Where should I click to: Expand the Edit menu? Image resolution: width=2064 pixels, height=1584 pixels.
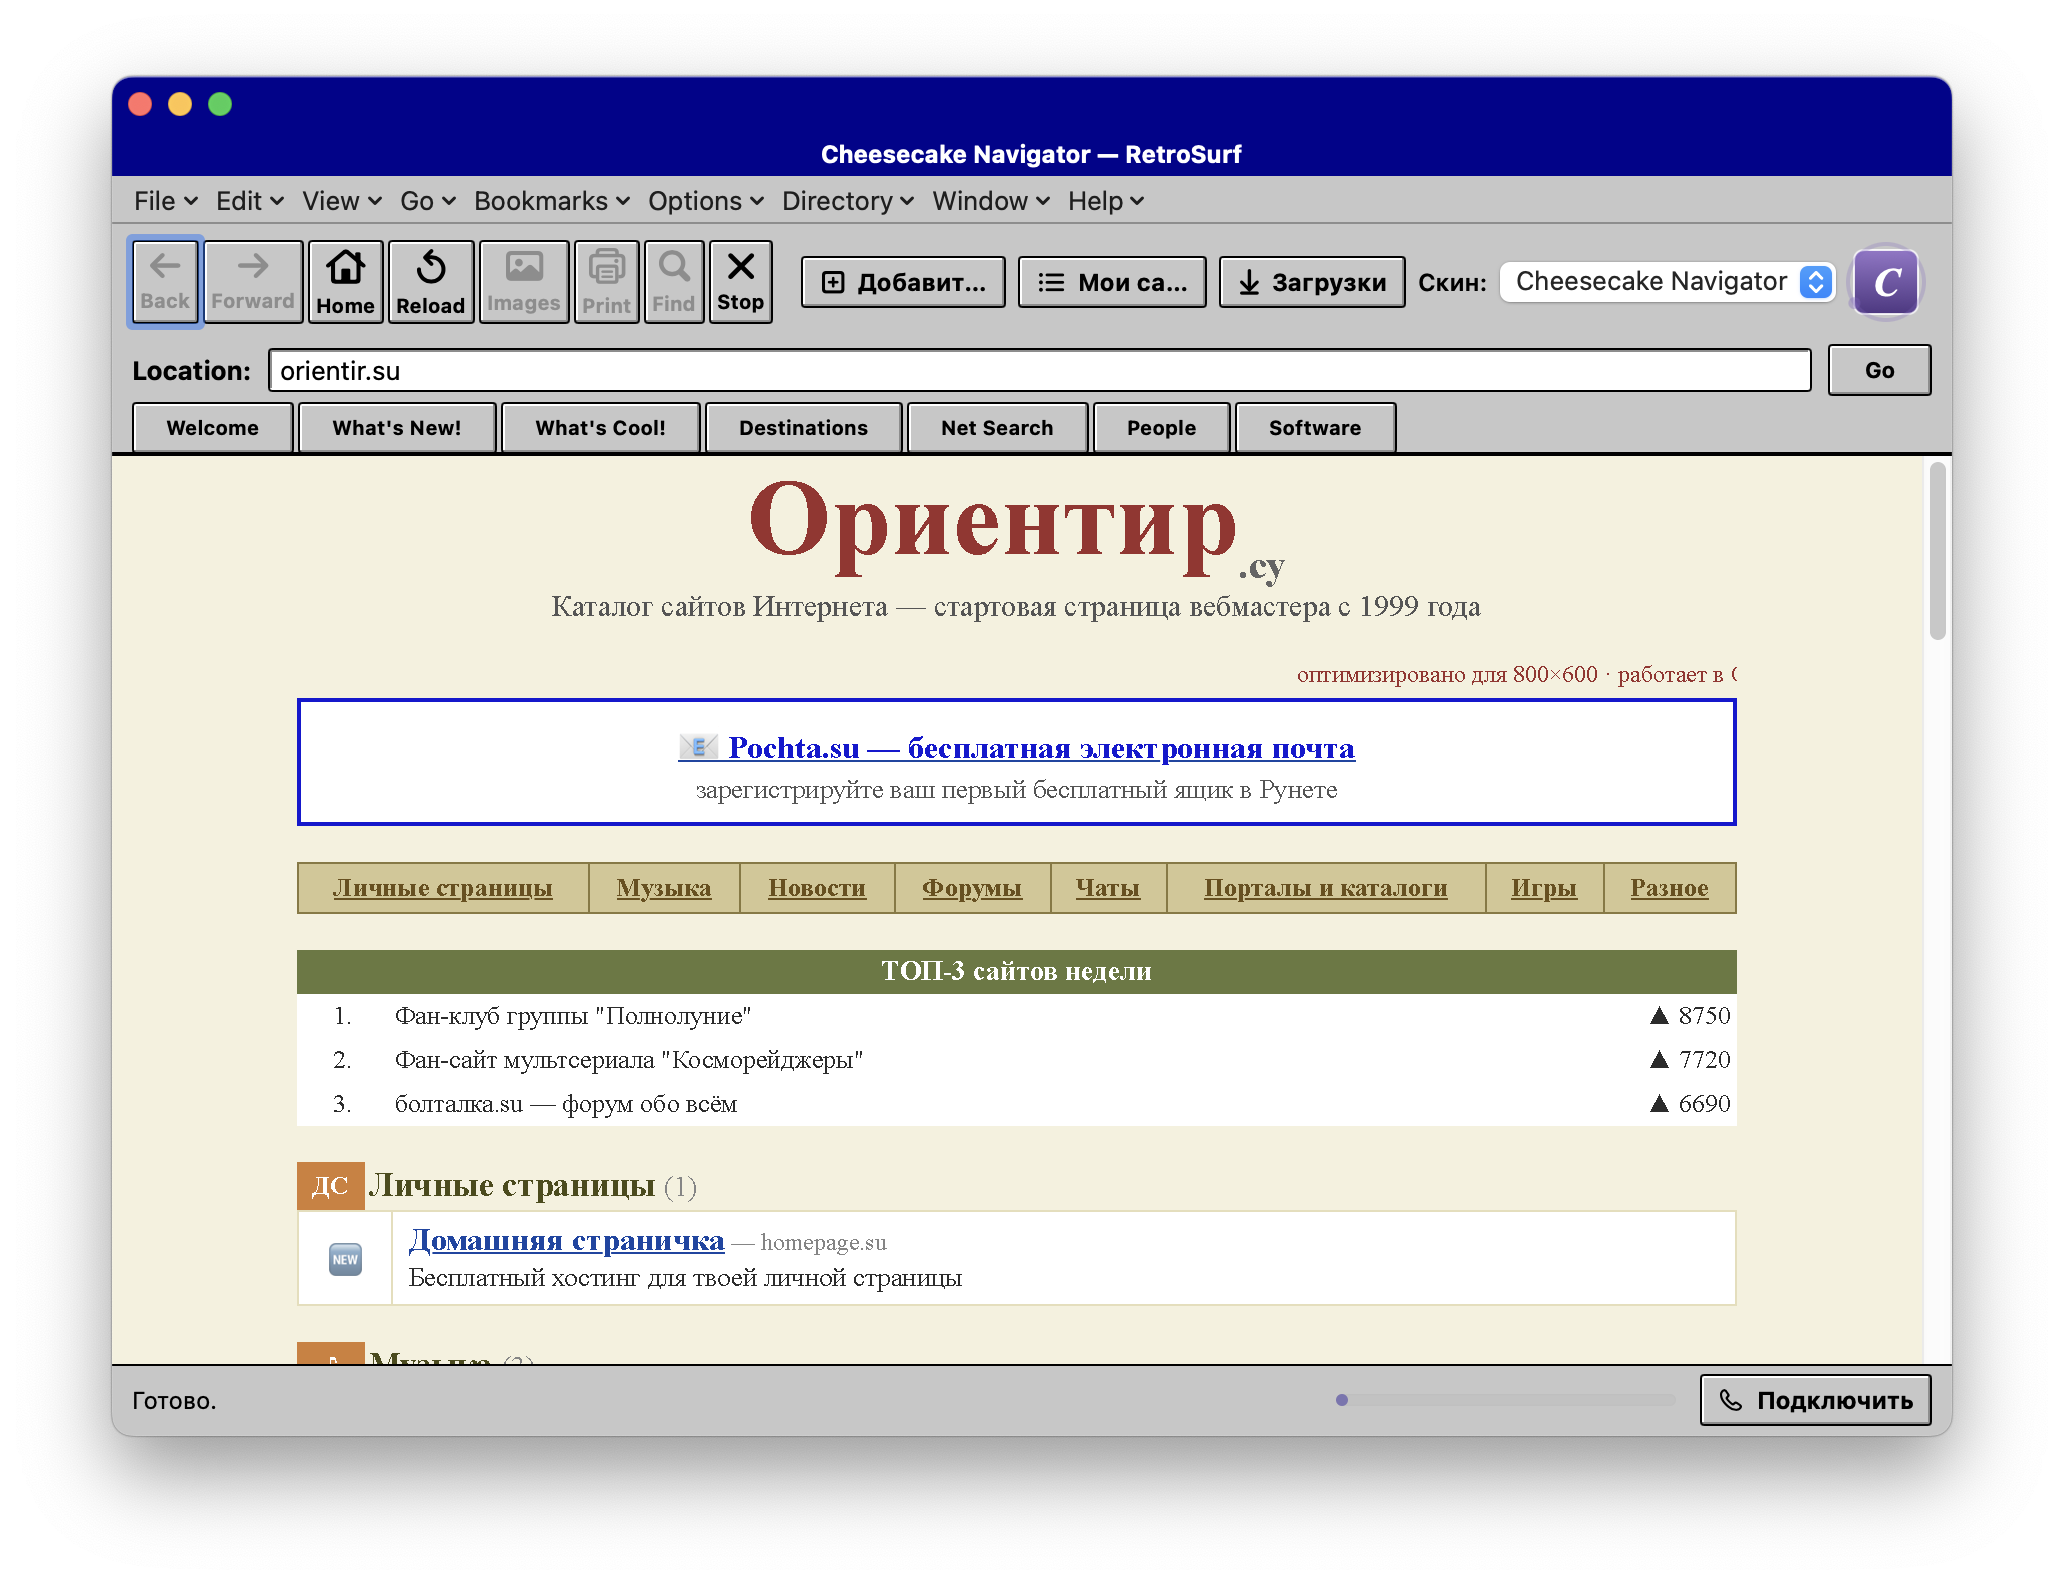point(250,201)
